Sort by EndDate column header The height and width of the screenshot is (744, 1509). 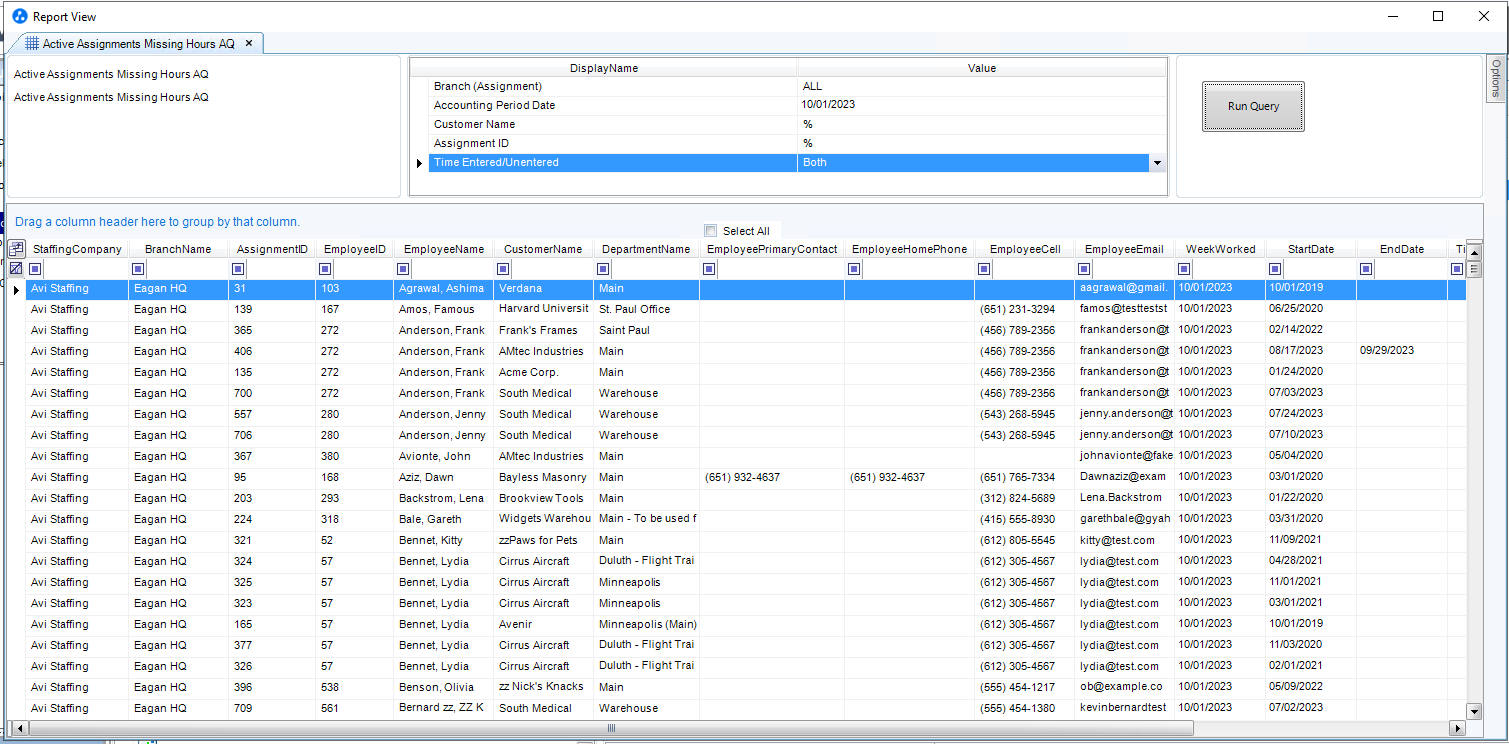[1401, 249]
